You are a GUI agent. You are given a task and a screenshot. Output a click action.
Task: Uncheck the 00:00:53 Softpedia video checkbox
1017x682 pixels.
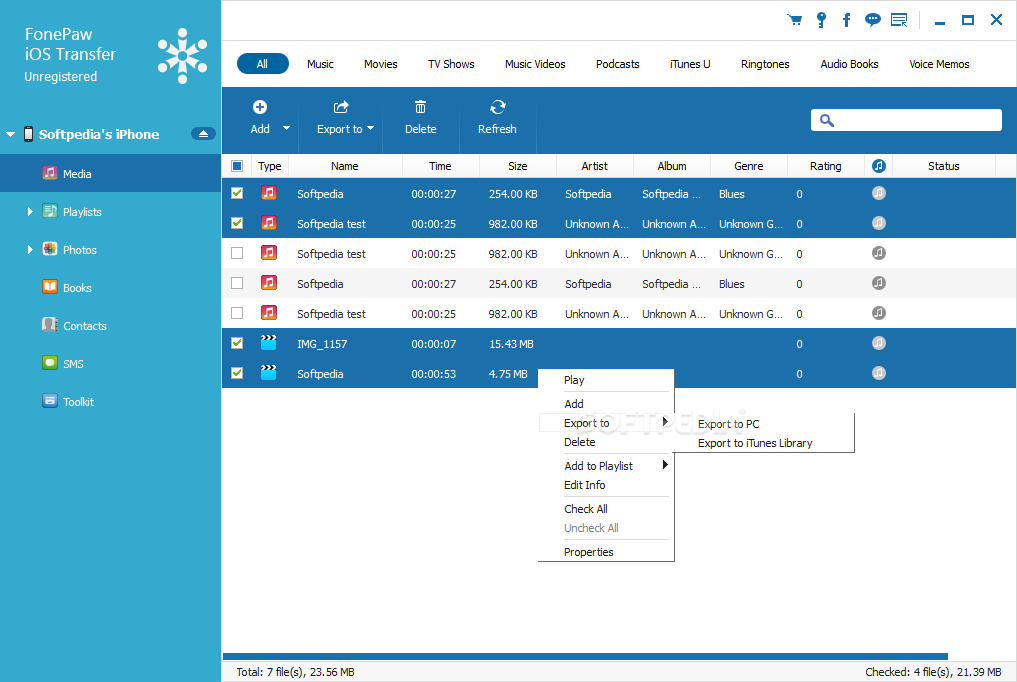click(237, 373)
